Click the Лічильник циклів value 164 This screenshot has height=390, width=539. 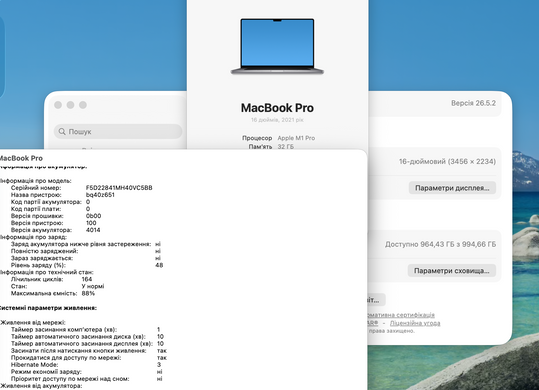87,279
